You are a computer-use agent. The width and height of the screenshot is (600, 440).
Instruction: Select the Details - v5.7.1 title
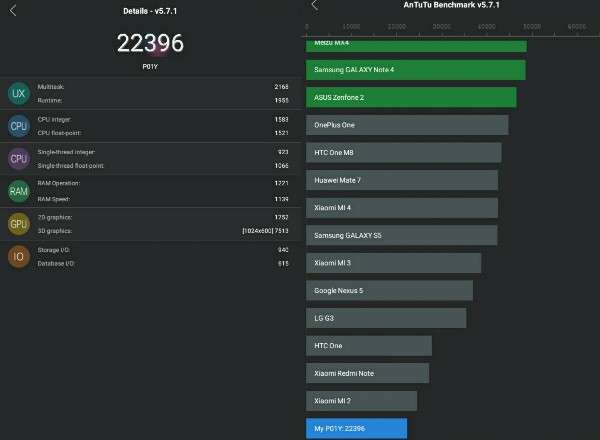[150, 11]
